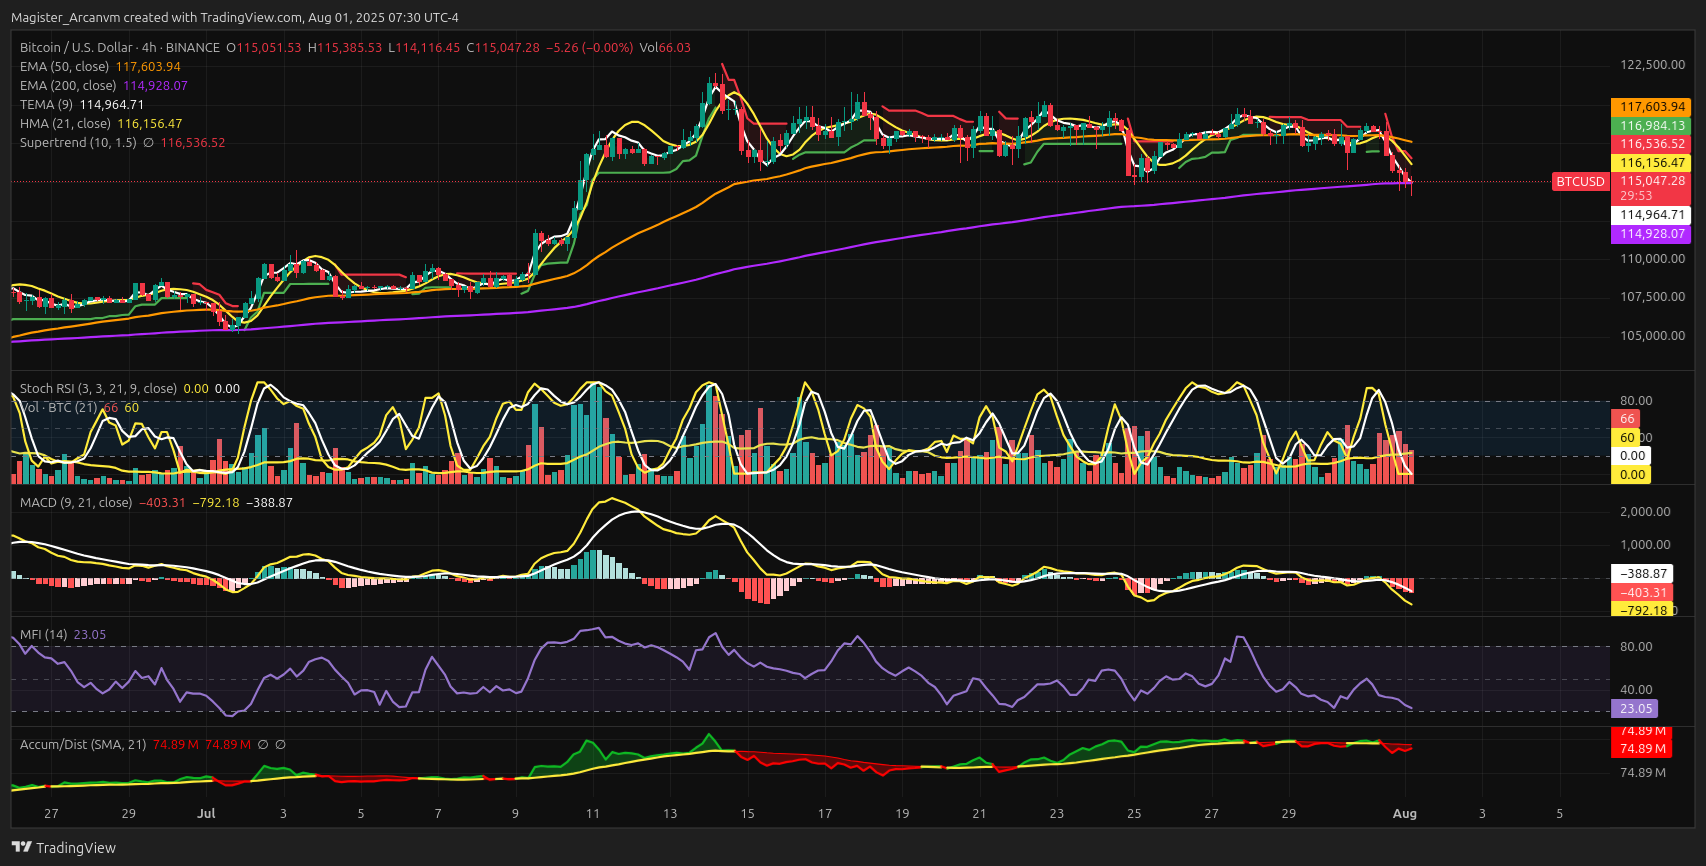The image size is (1706, 866).
Task: Select the TEMA (9) indicator label
Action: [x=46, y=104]
